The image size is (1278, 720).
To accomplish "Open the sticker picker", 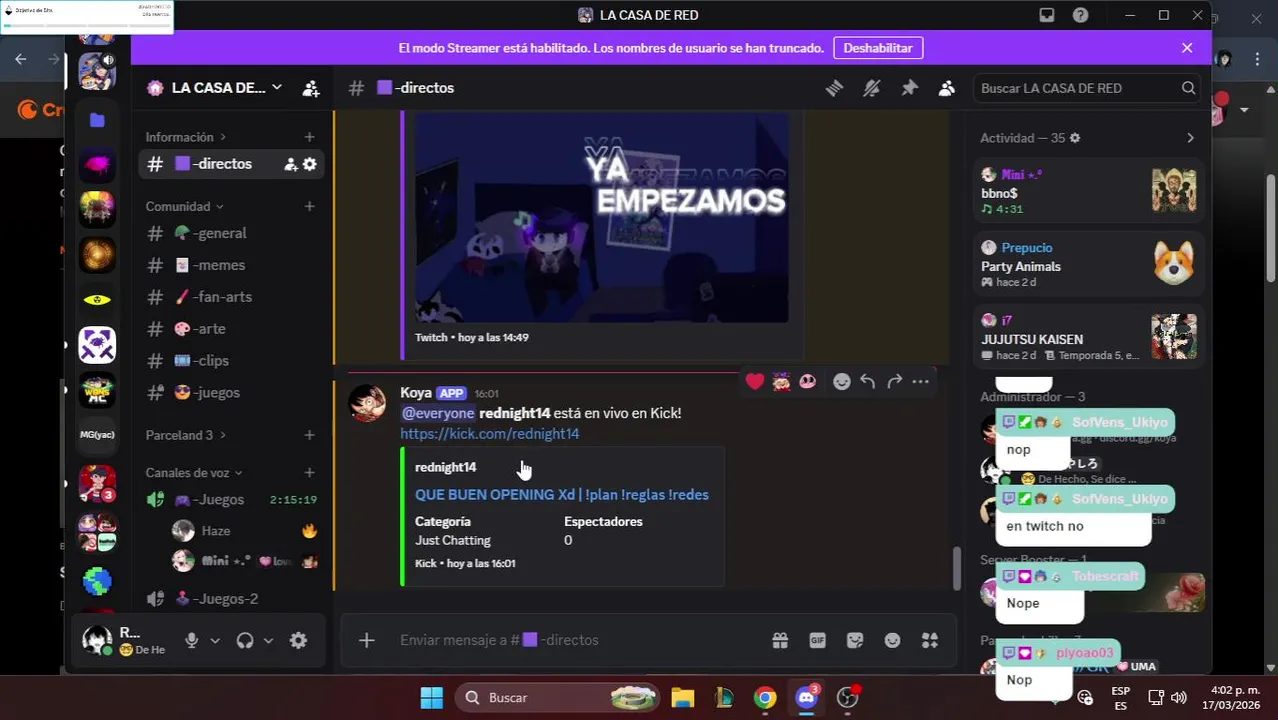I will click(x=855, y=640).
